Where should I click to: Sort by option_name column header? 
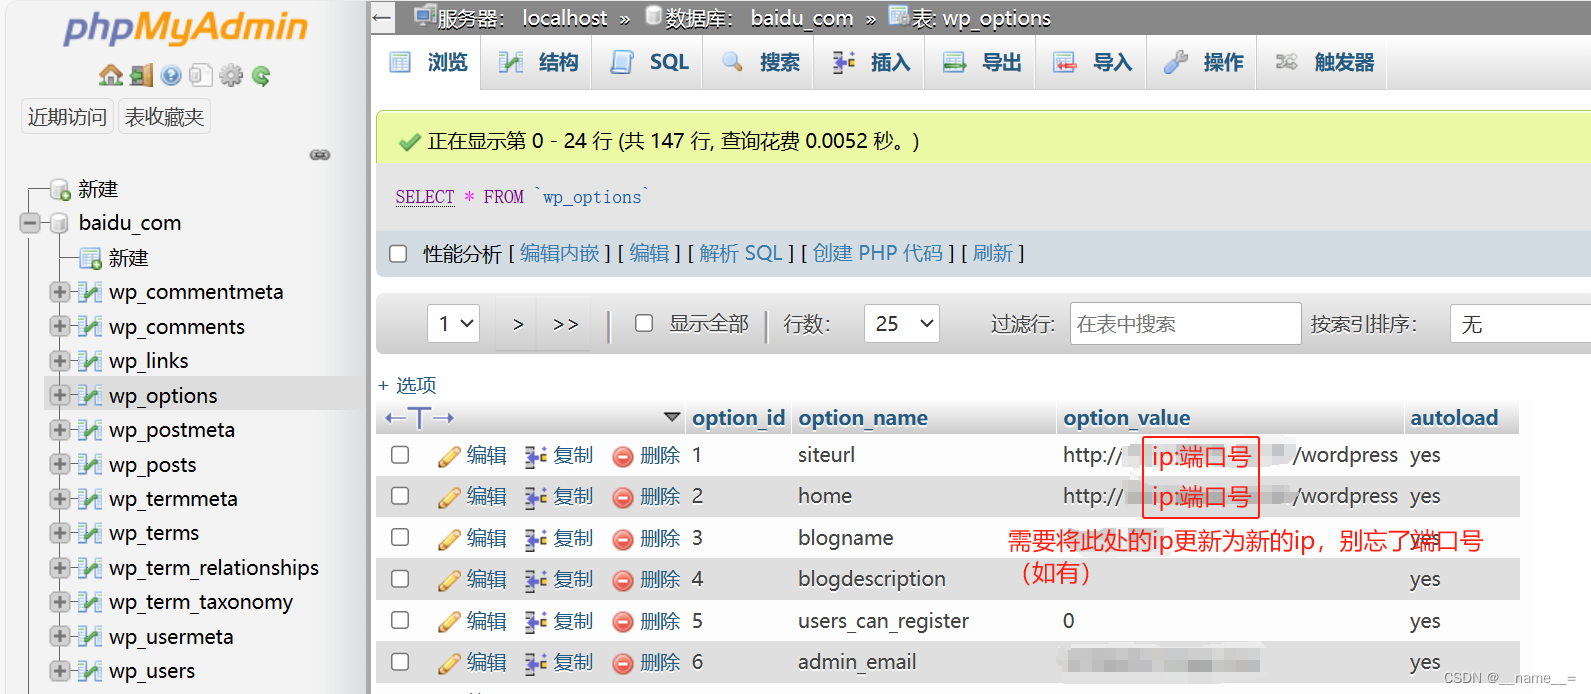tap(863, 418)
